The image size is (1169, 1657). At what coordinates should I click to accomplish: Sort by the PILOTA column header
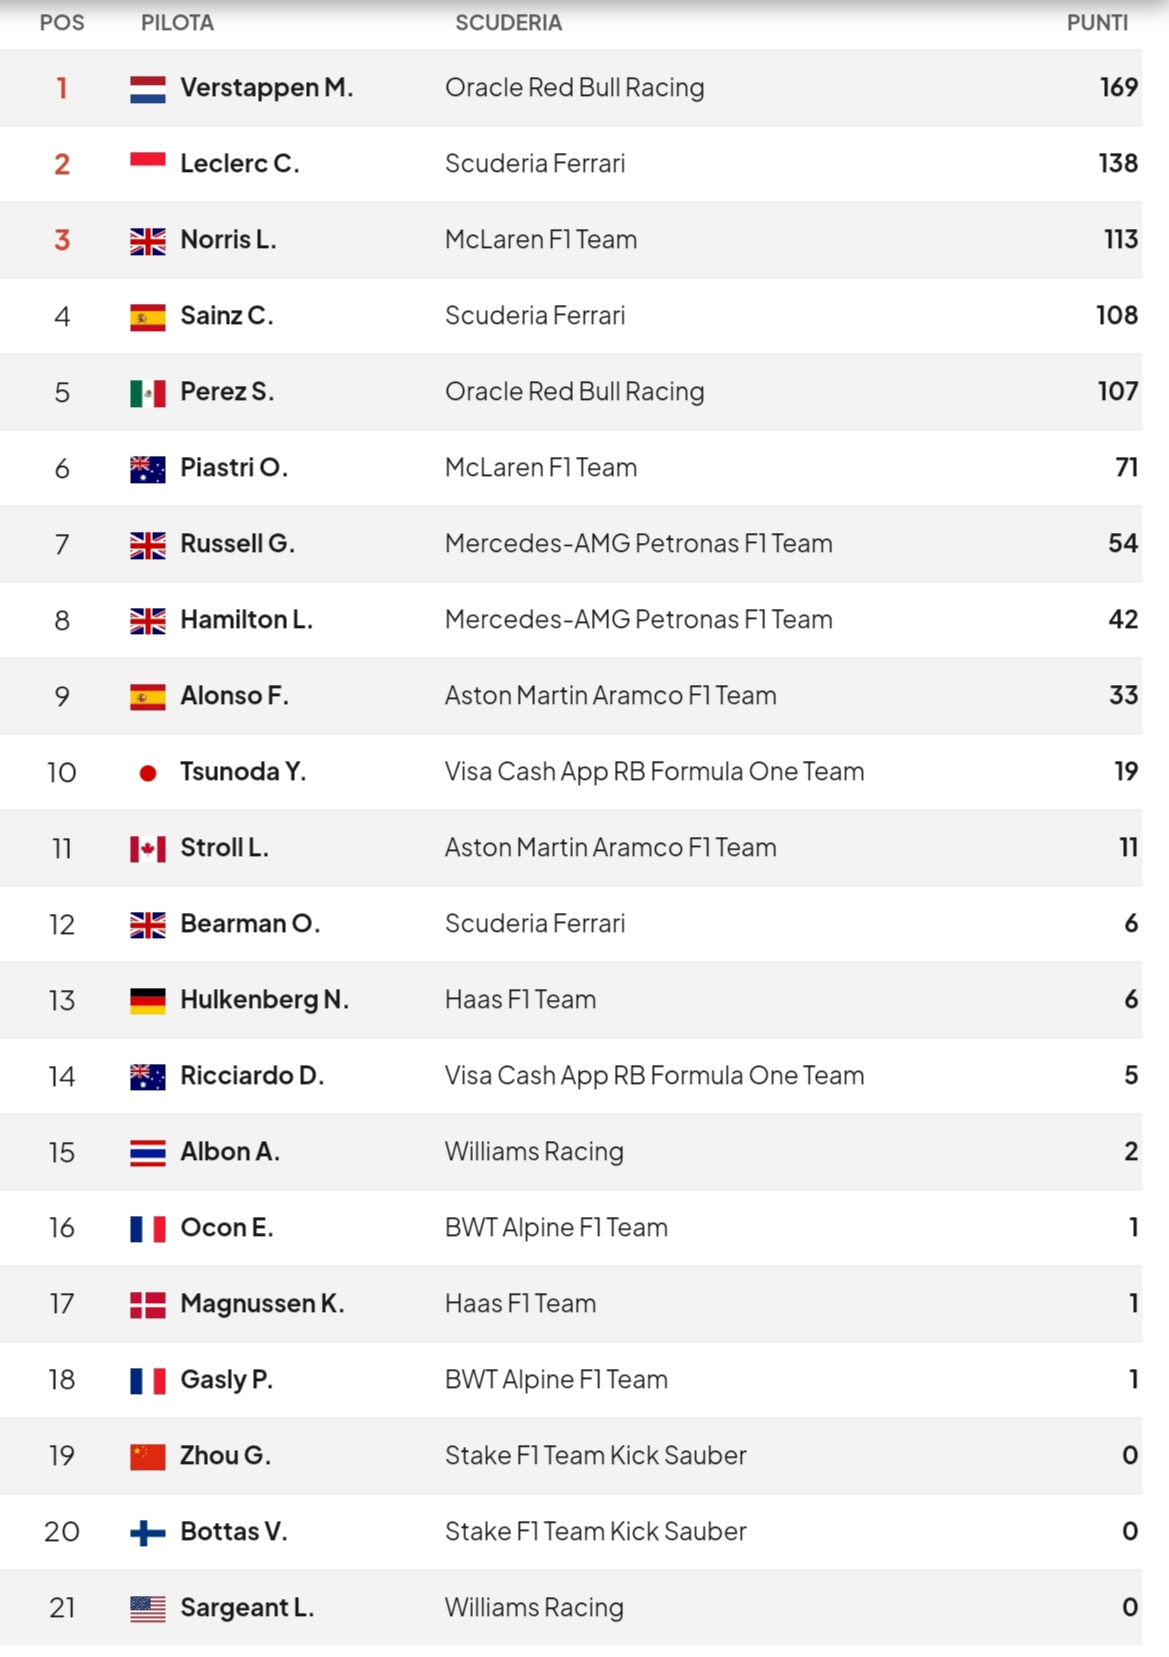pos(177,22)
